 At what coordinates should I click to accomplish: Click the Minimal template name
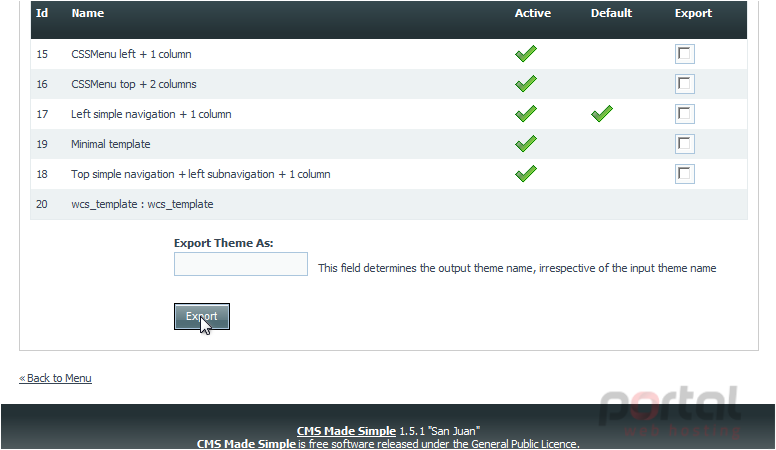pyautogui.click(x=111, y=144)
